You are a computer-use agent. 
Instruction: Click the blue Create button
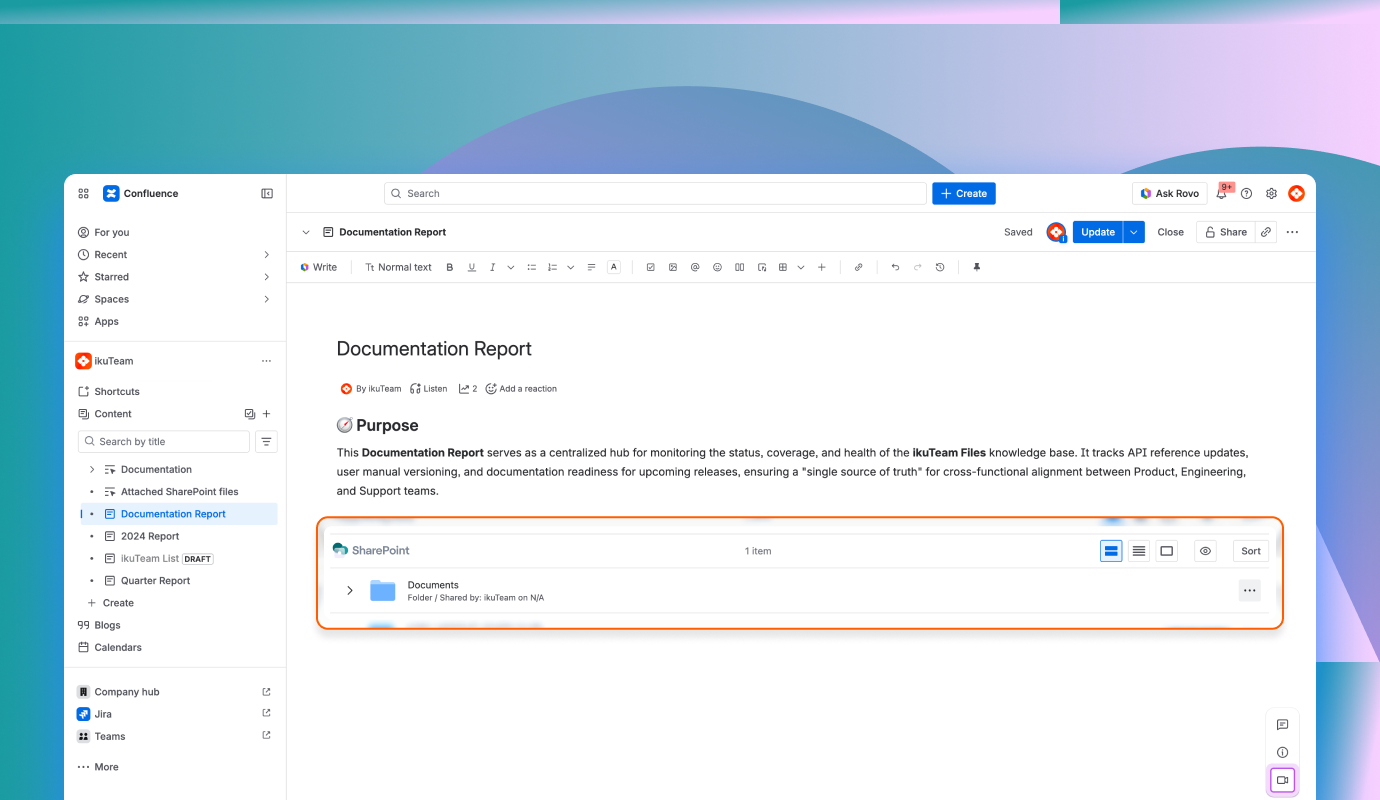(x=964, y=194)
